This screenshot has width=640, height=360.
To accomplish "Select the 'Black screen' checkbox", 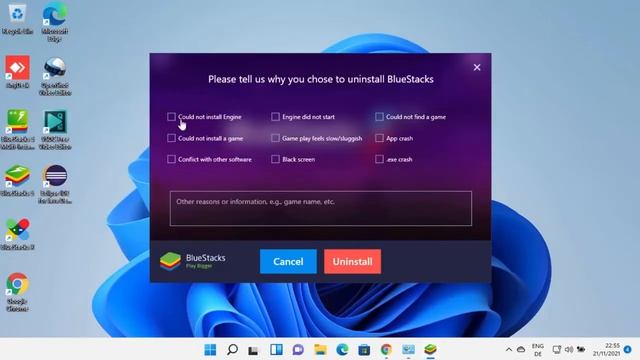I will tap(276, 159).
